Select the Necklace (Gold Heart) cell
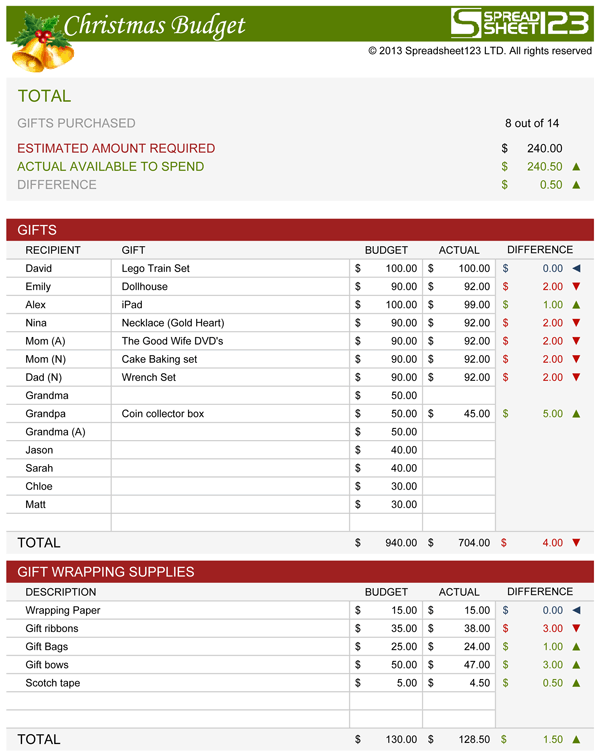600x756 pixels. 231,323
